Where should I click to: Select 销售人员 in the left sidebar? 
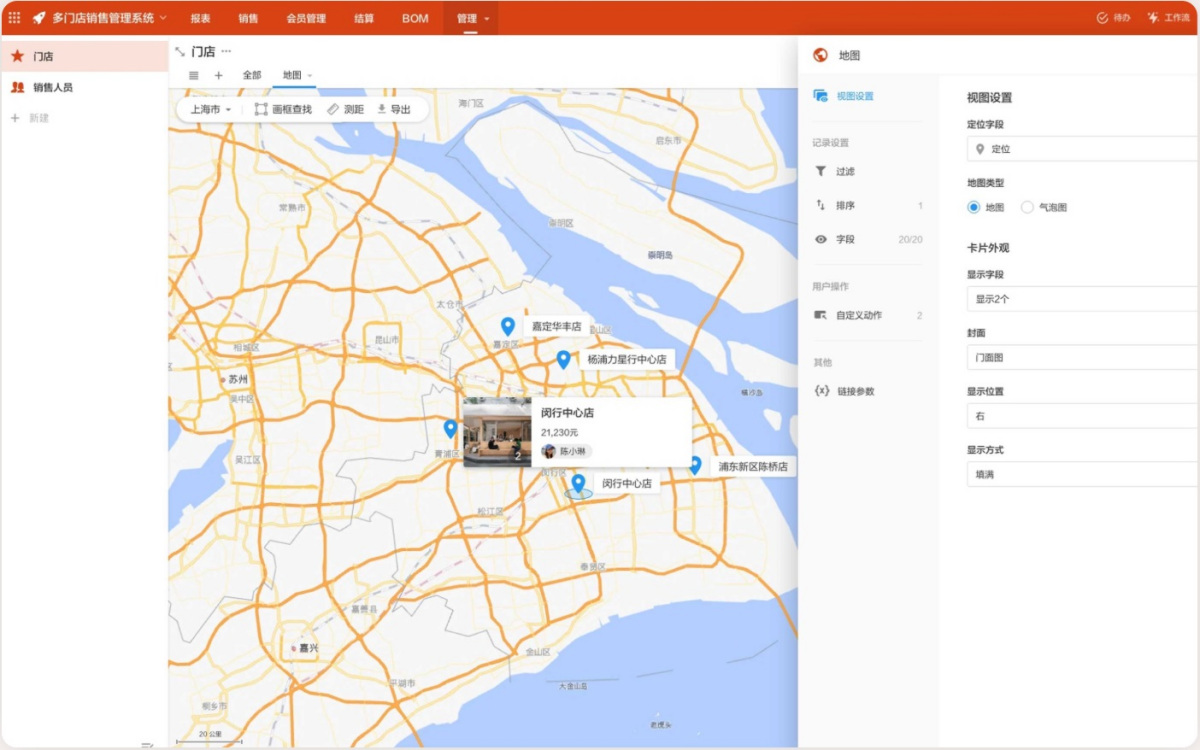[x=52, y=87]
